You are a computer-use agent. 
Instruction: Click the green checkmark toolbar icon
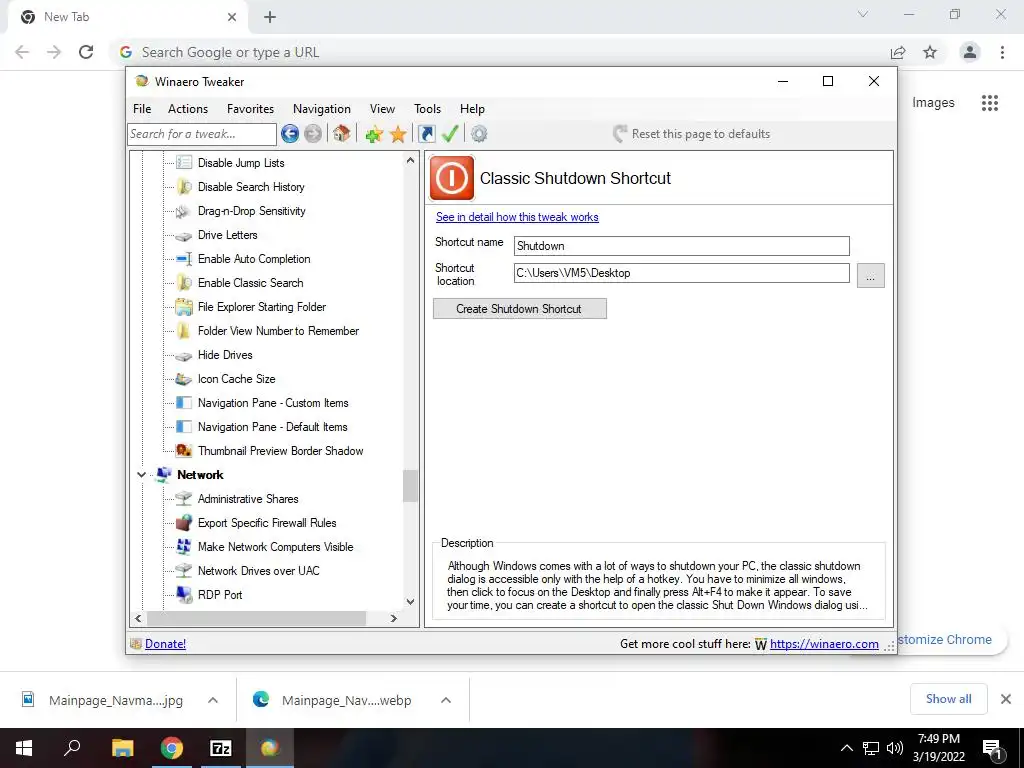(450, 134)
